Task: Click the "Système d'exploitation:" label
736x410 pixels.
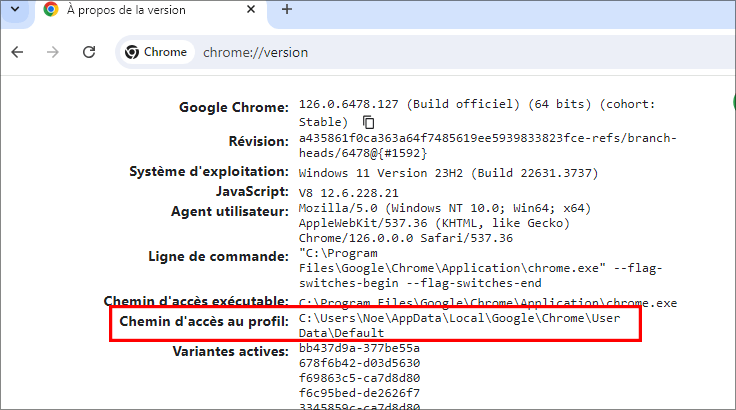Action: pyautogui.click(x=209, y=172)
